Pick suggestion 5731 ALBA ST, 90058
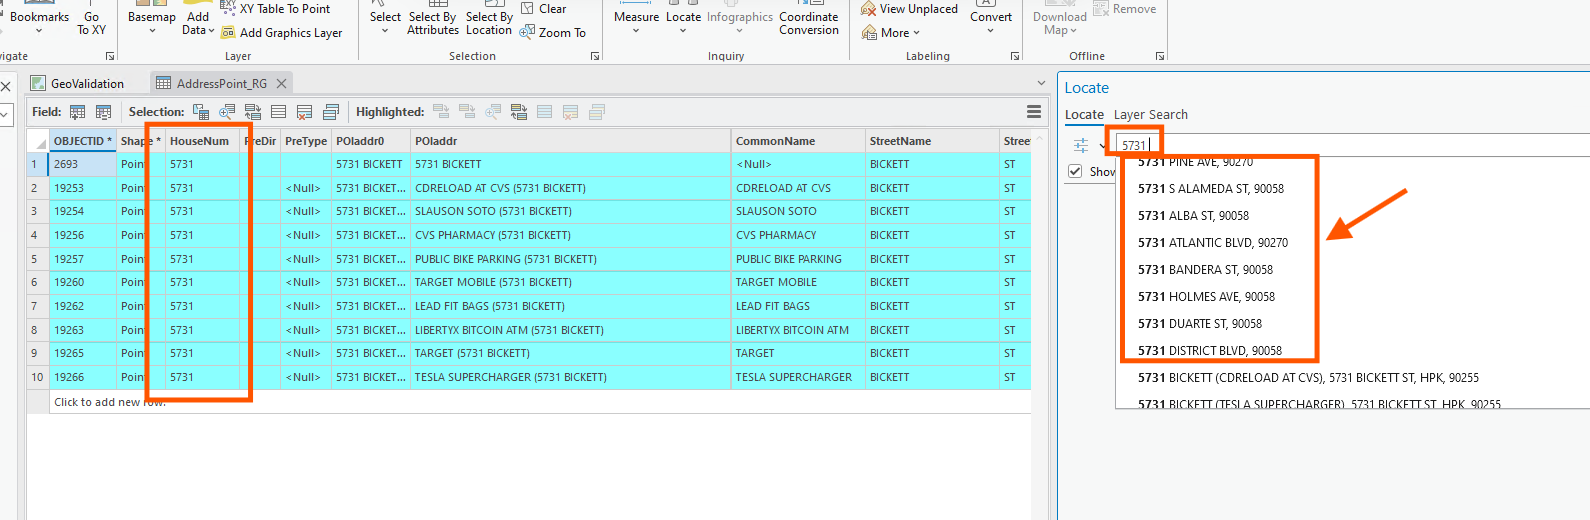The image size is (1590, 520). (x=1193, y=216)
